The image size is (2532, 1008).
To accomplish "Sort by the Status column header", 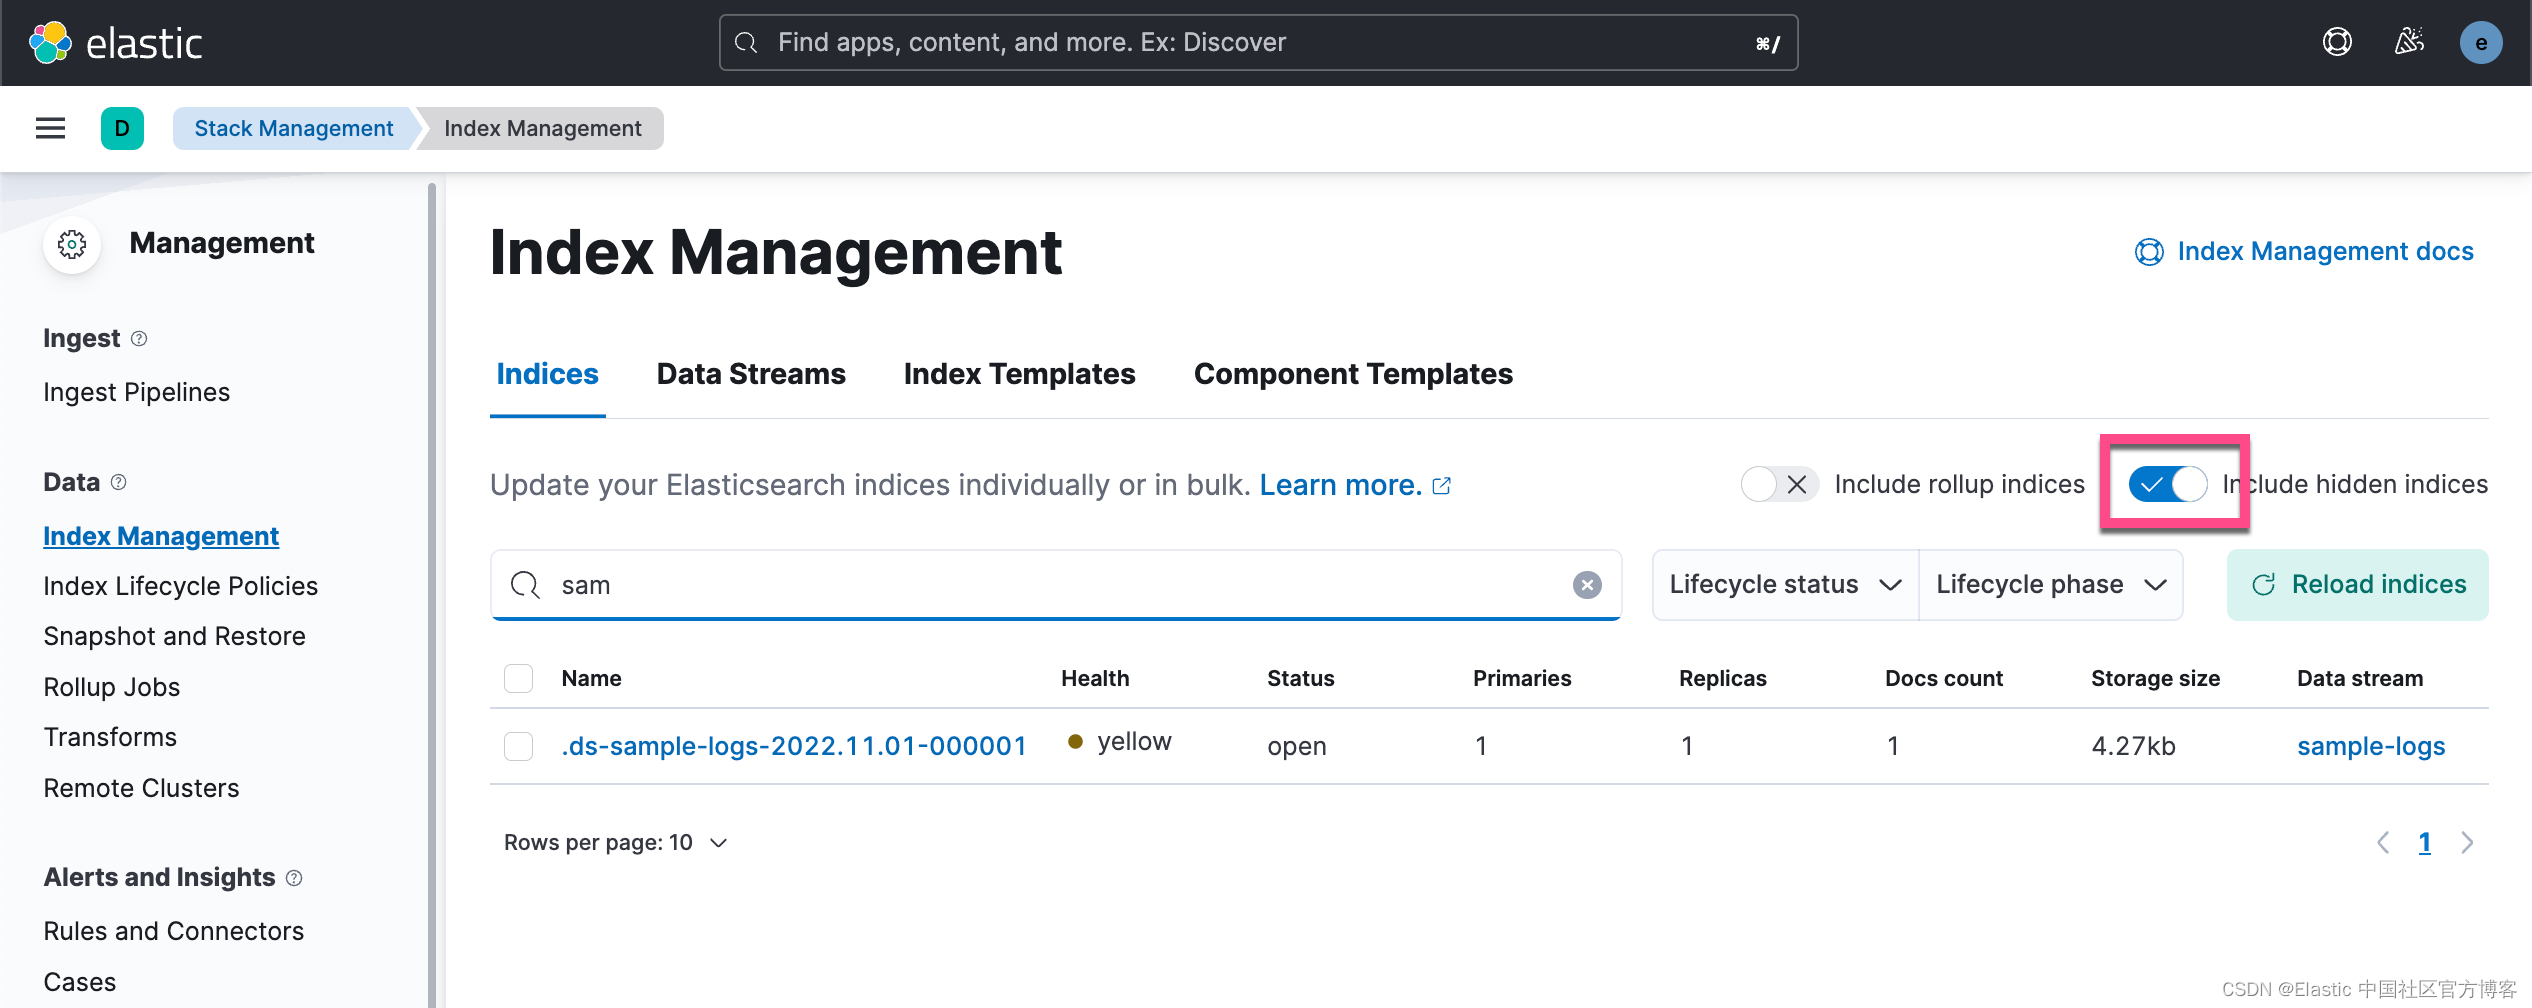I will (1301, 679).
